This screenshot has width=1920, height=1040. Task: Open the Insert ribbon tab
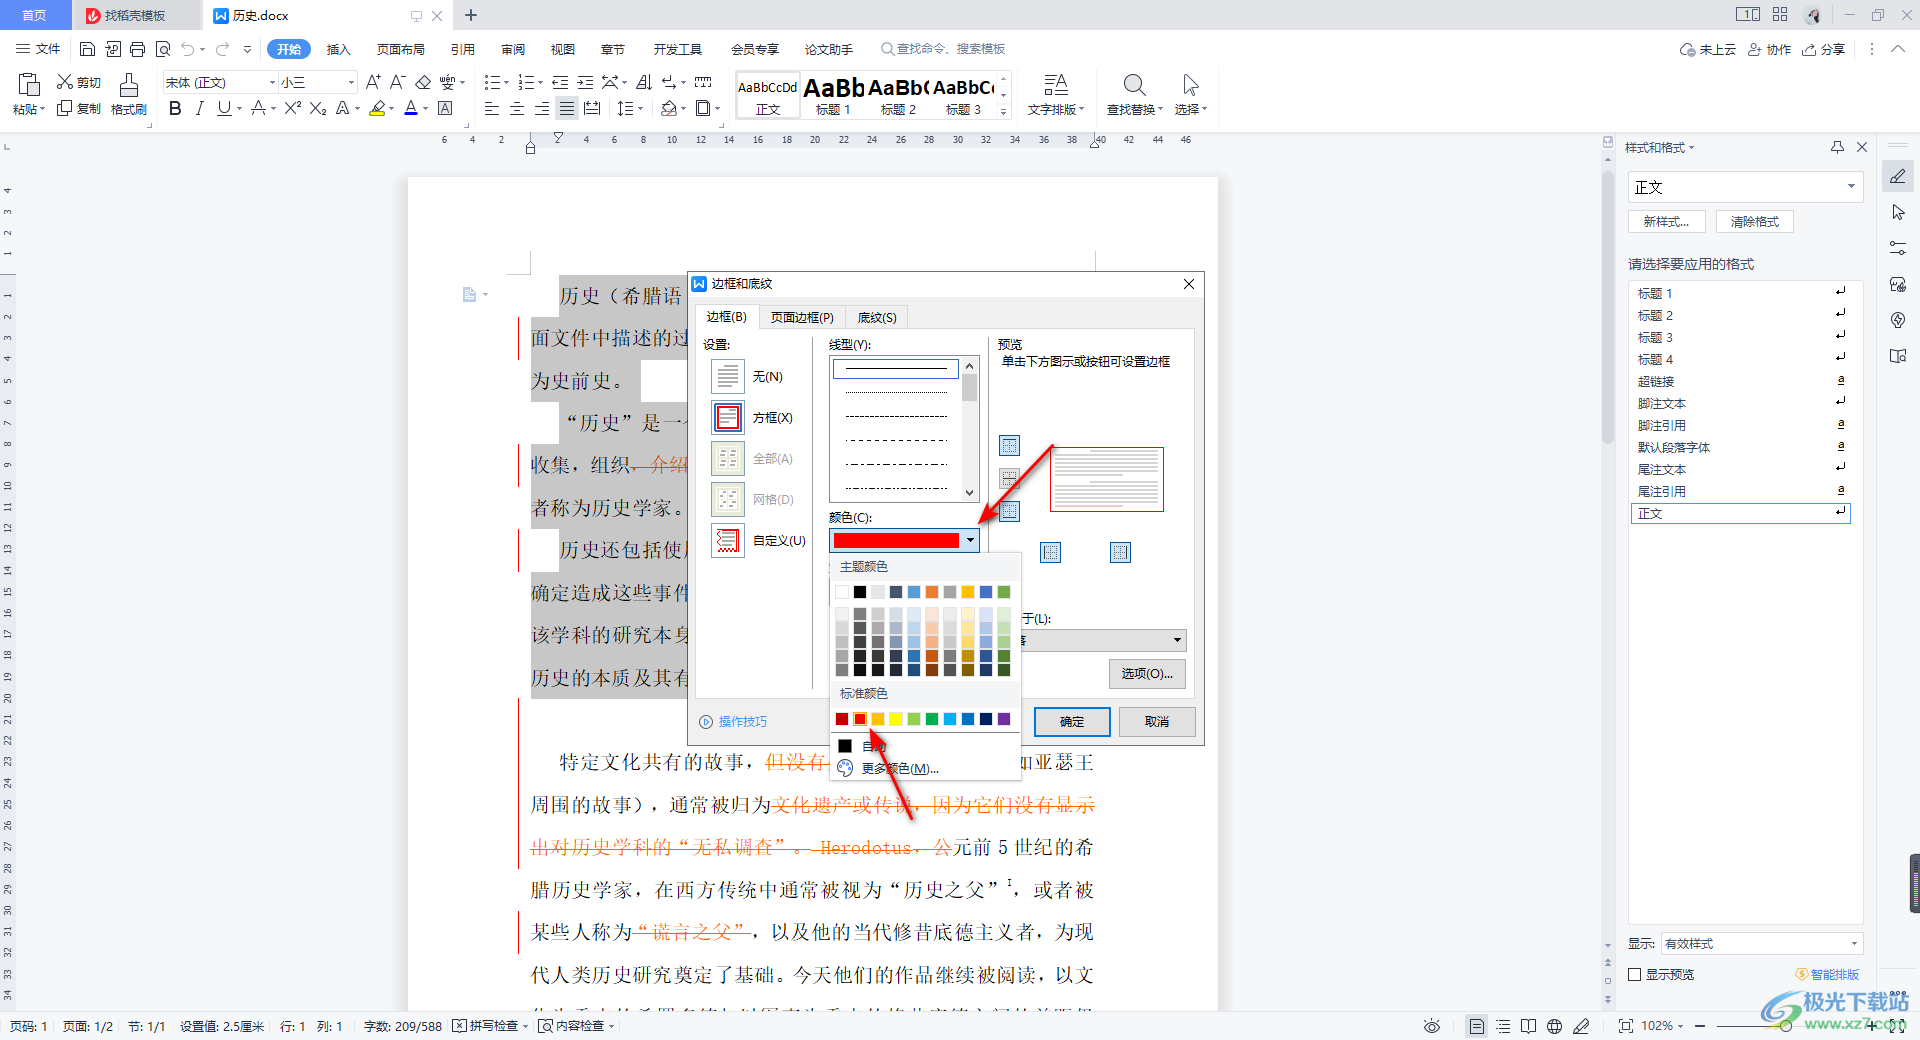(338, 49)
